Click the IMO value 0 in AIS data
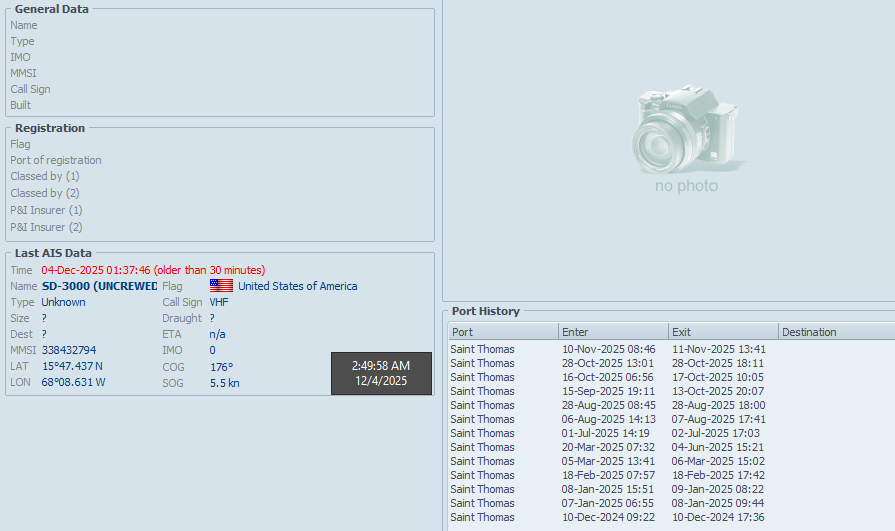The height and width of the screenshot is (531, 895). coord(212,350)
